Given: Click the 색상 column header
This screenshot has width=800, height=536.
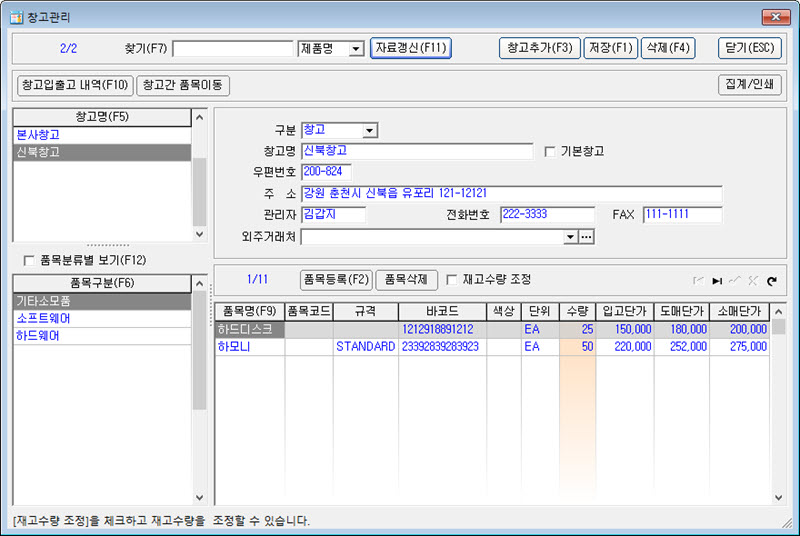Looking at the screenshot, I should click(x=504, y=312).
